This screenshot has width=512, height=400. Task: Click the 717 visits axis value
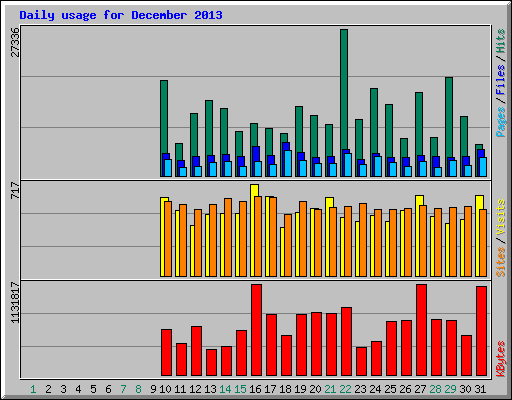point(15,190)
